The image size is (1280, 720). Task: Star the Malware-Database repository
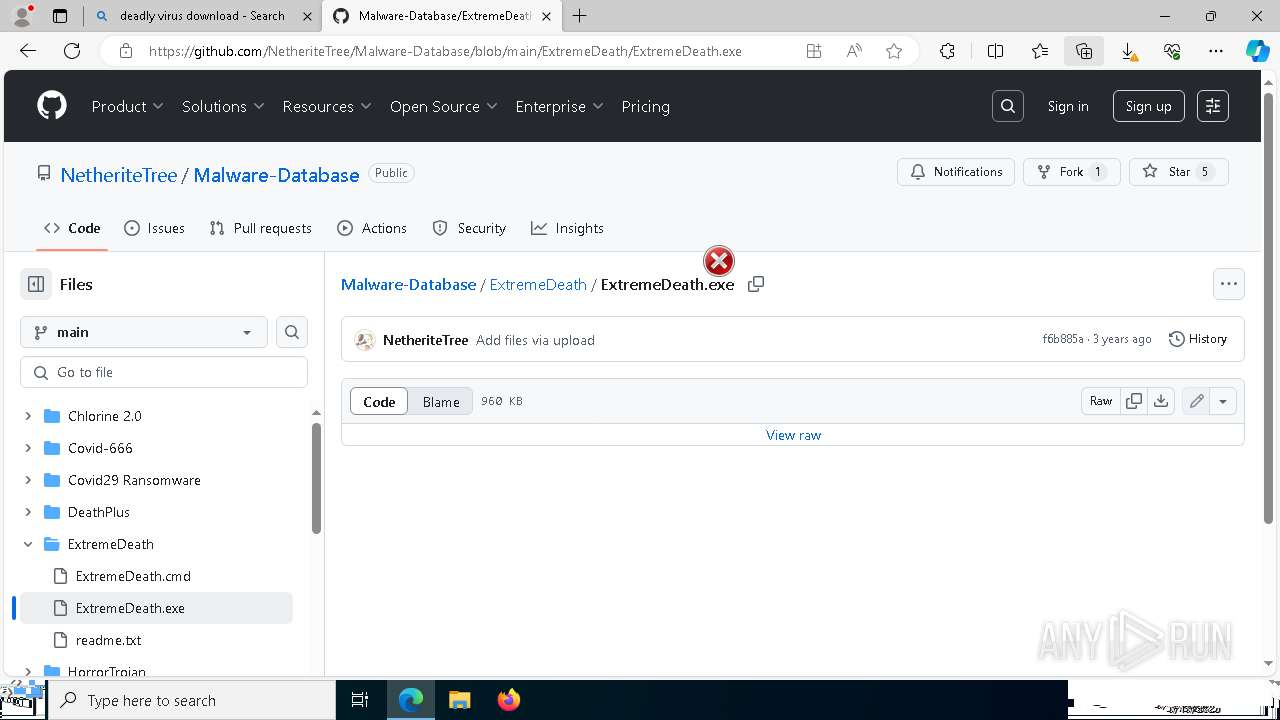tap(1179, 172)
